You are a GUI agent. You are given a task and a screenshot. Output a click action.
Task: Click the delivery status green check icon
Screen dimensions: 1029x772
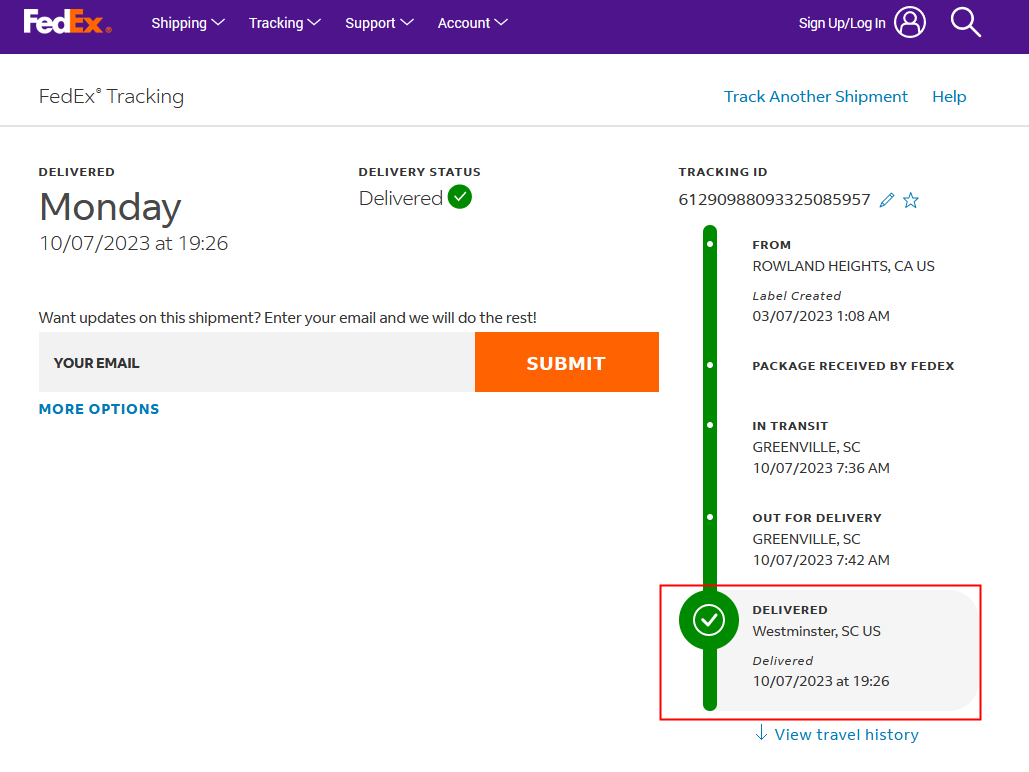pyautogui.click(x=460, y=197)
